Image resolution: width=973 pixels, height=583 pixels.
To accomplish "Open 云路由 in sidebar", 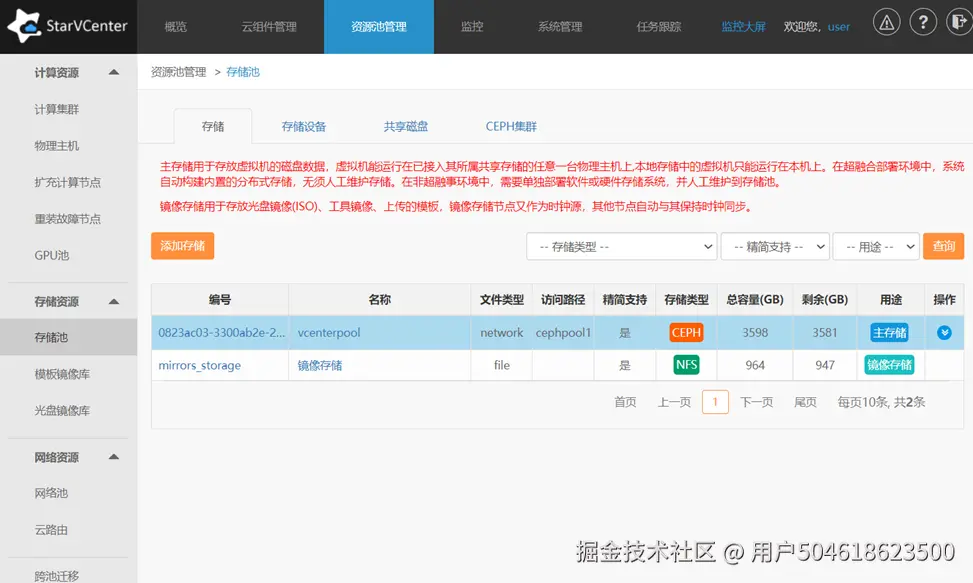I will [52, 530].
